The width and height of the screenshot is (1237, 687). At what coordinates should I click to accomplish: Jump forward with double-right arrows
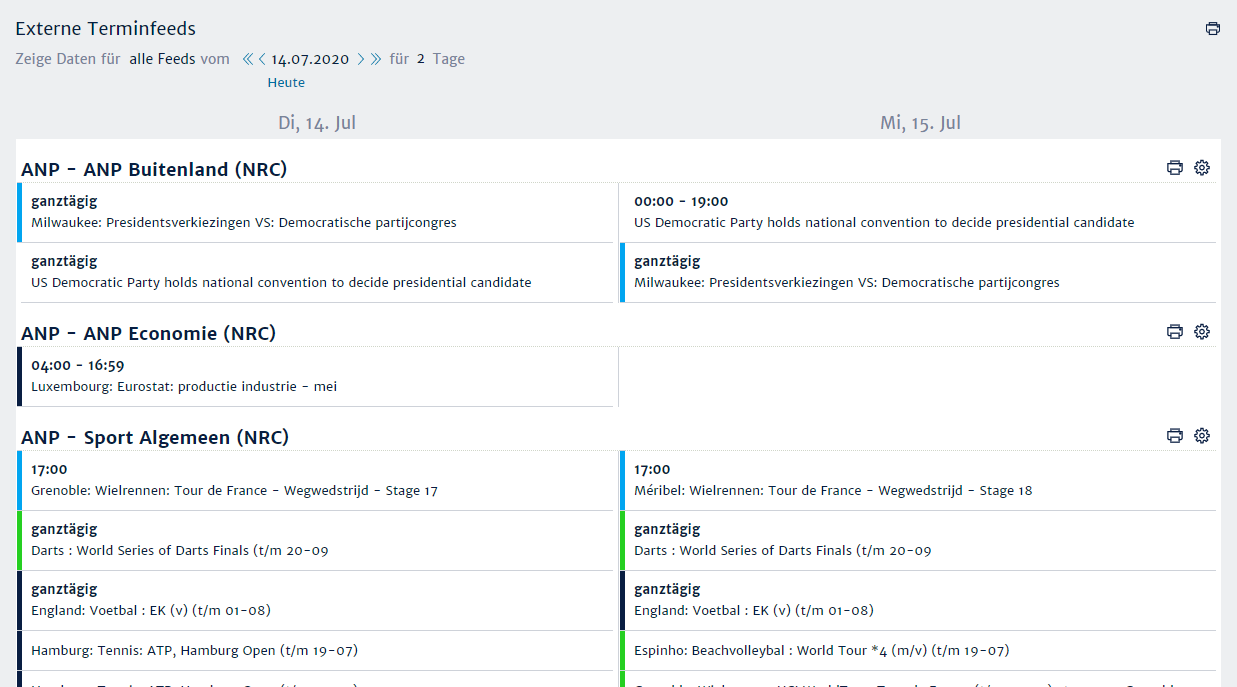[376, 59]
